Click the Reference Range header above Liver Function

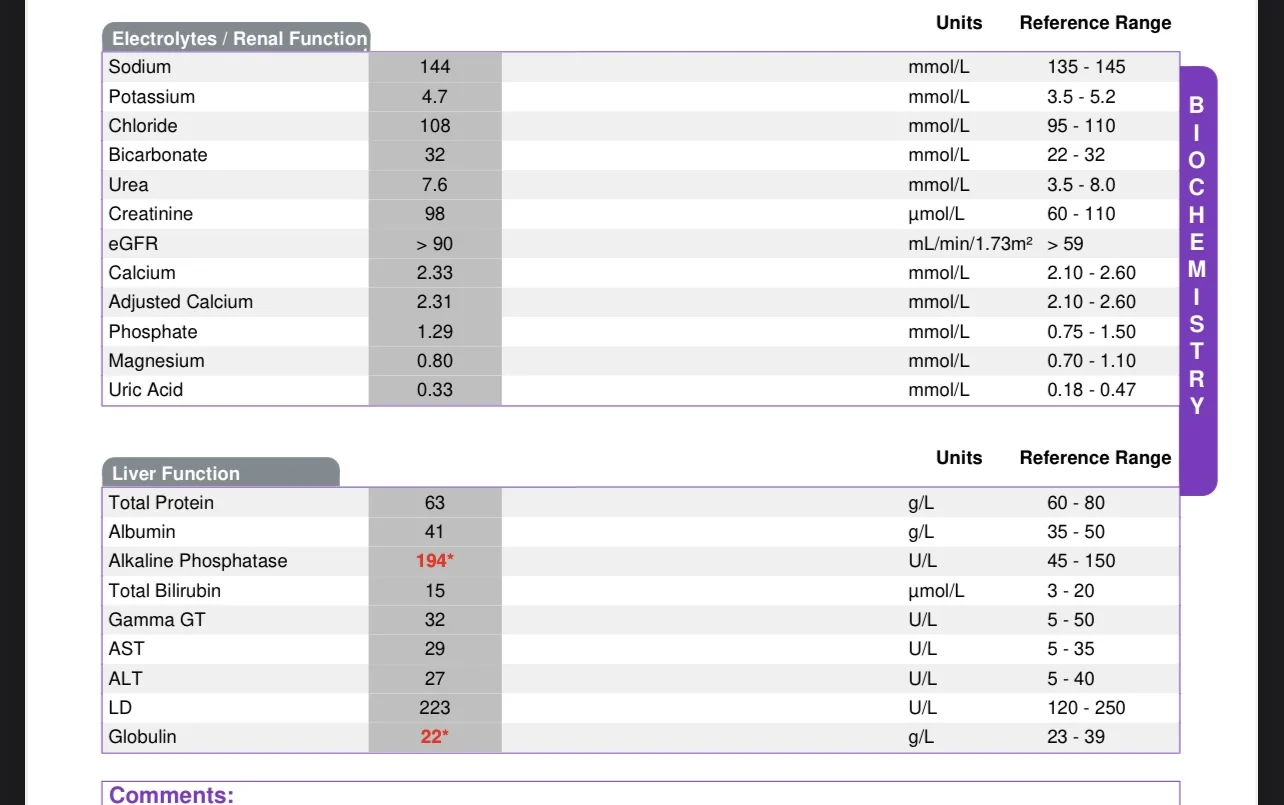[1095, 458]
